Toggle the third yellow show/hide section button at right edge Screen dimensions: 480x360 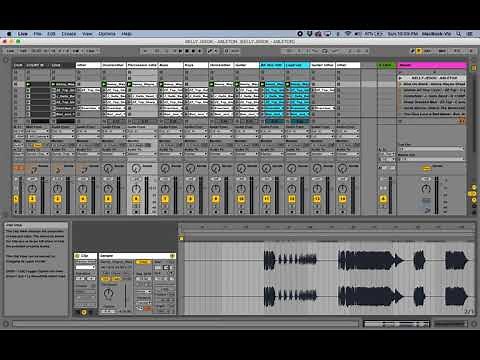[474, 200]
